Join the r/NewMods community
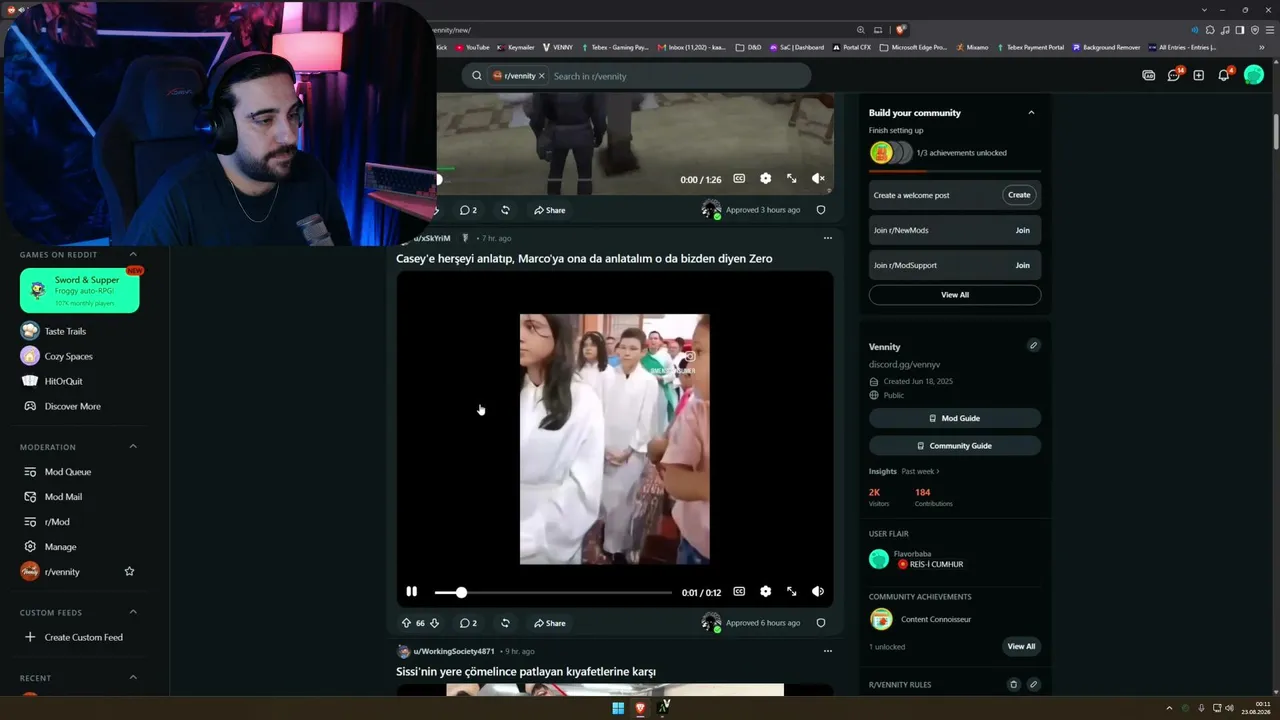Viewport: 1280px width, 720px height. (1022, 230)
